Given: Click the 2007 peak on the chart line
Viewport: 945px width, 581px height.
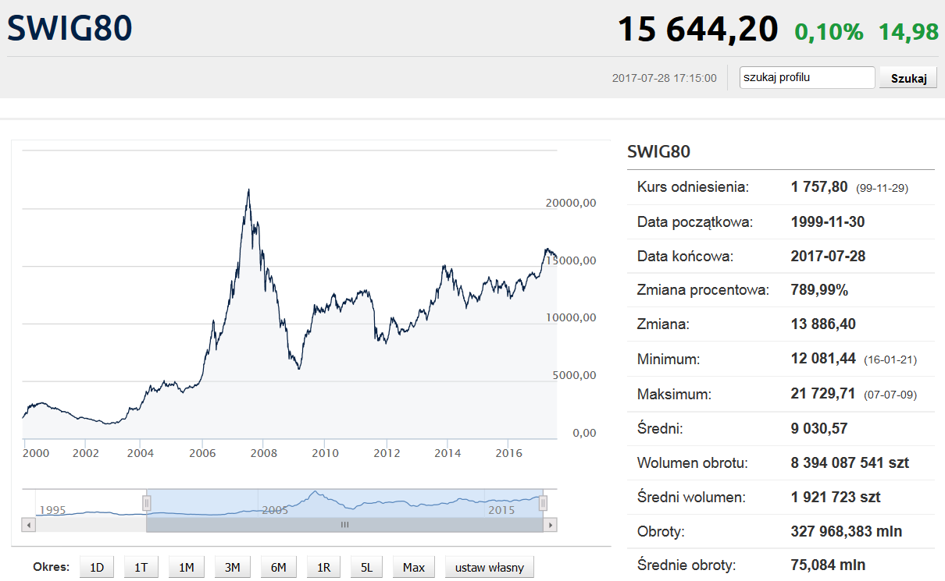Looking at the screenshot, I should (248, 191).
